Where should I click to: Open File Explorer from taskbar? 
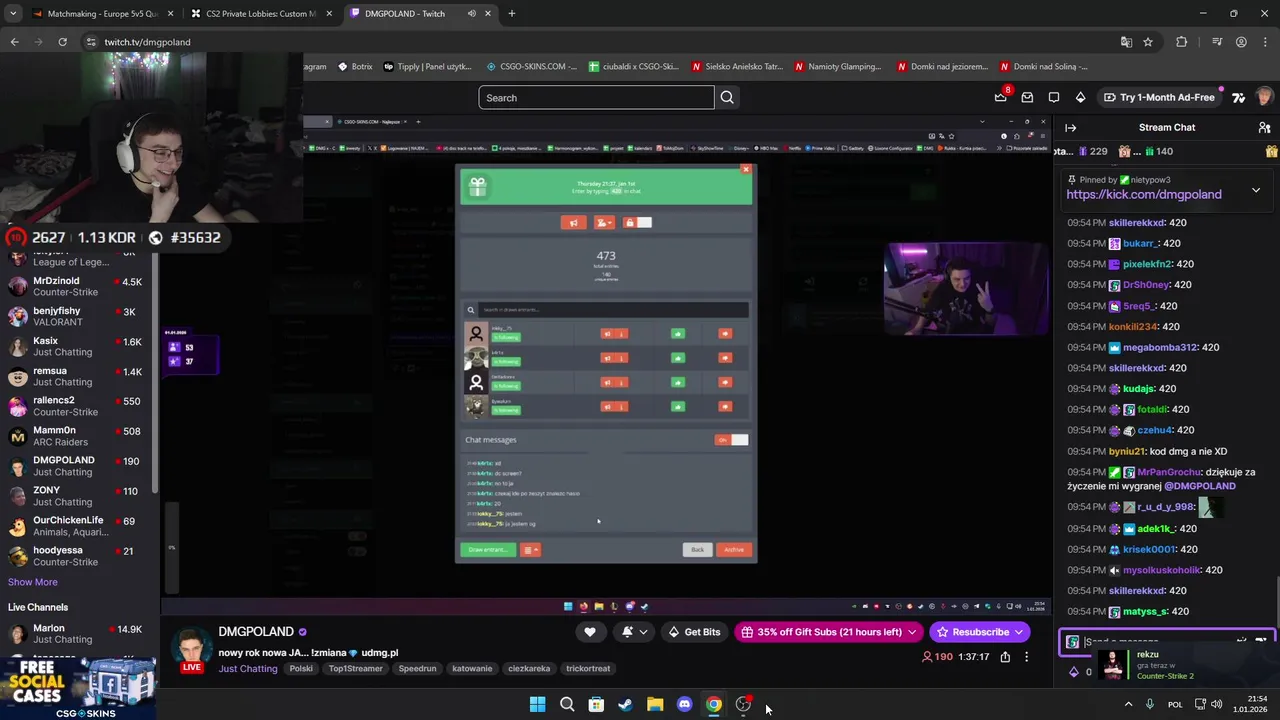click(x=655, y=704)
